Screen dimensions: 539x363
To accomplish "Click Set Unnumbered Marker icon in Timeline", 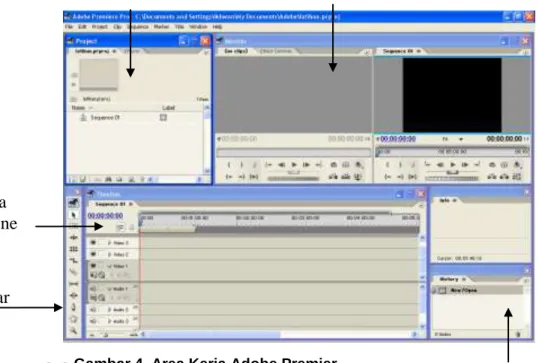I will coord(131,227).
